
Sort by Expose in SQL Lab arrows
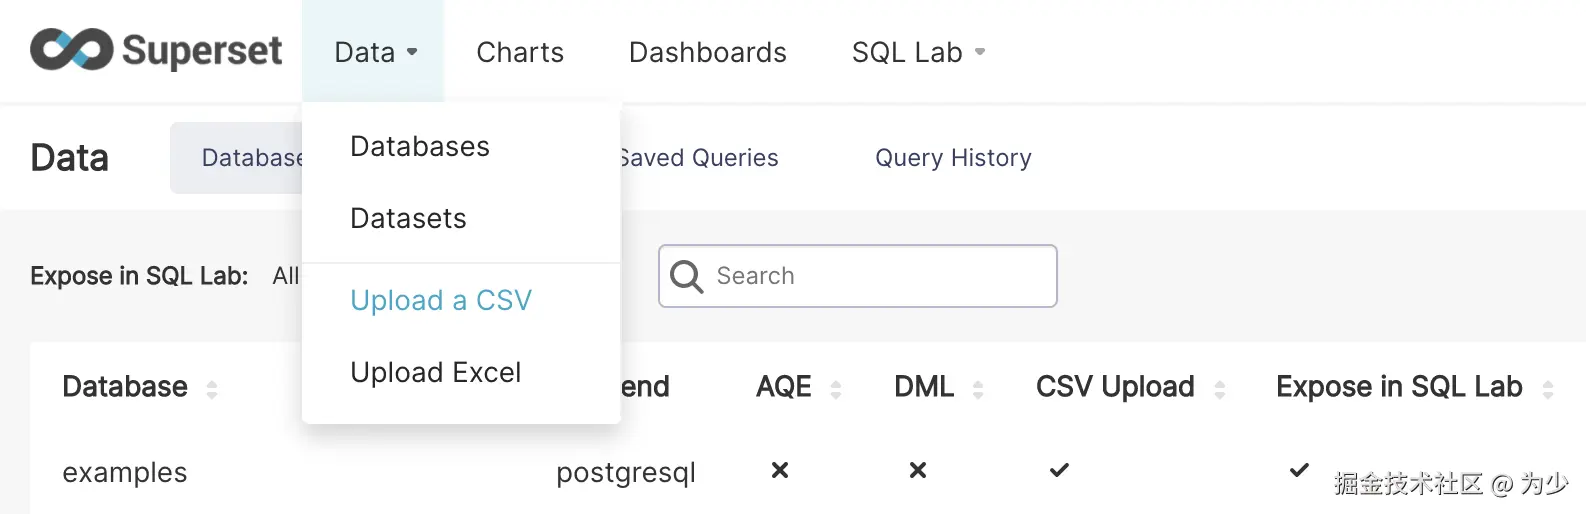coord(1548,389)
